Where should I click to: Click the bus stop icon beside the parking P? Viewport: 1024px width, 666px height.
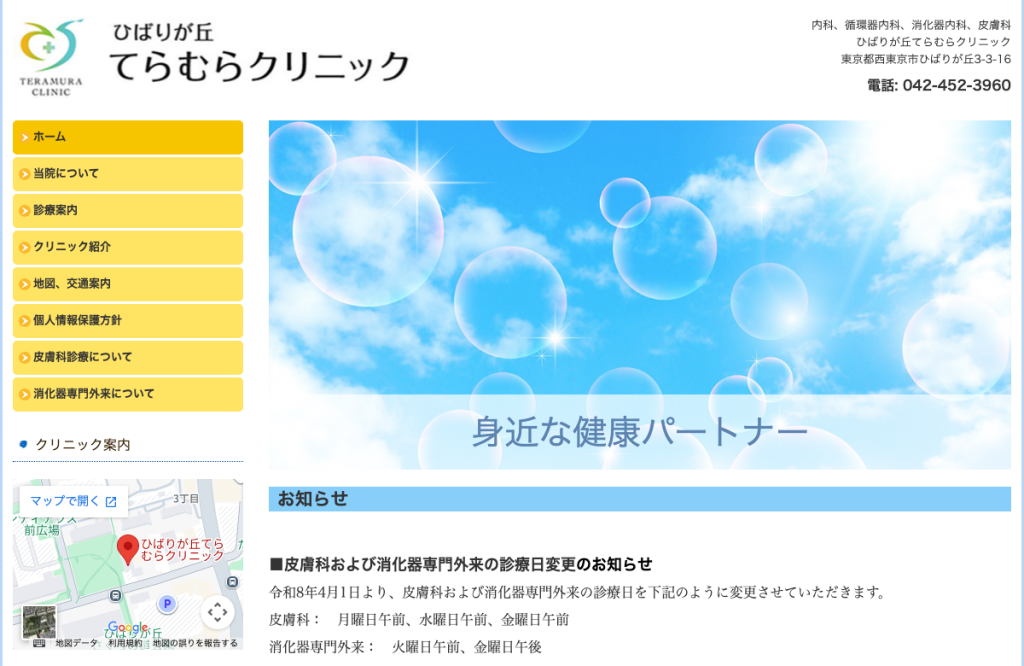[116, 595]
